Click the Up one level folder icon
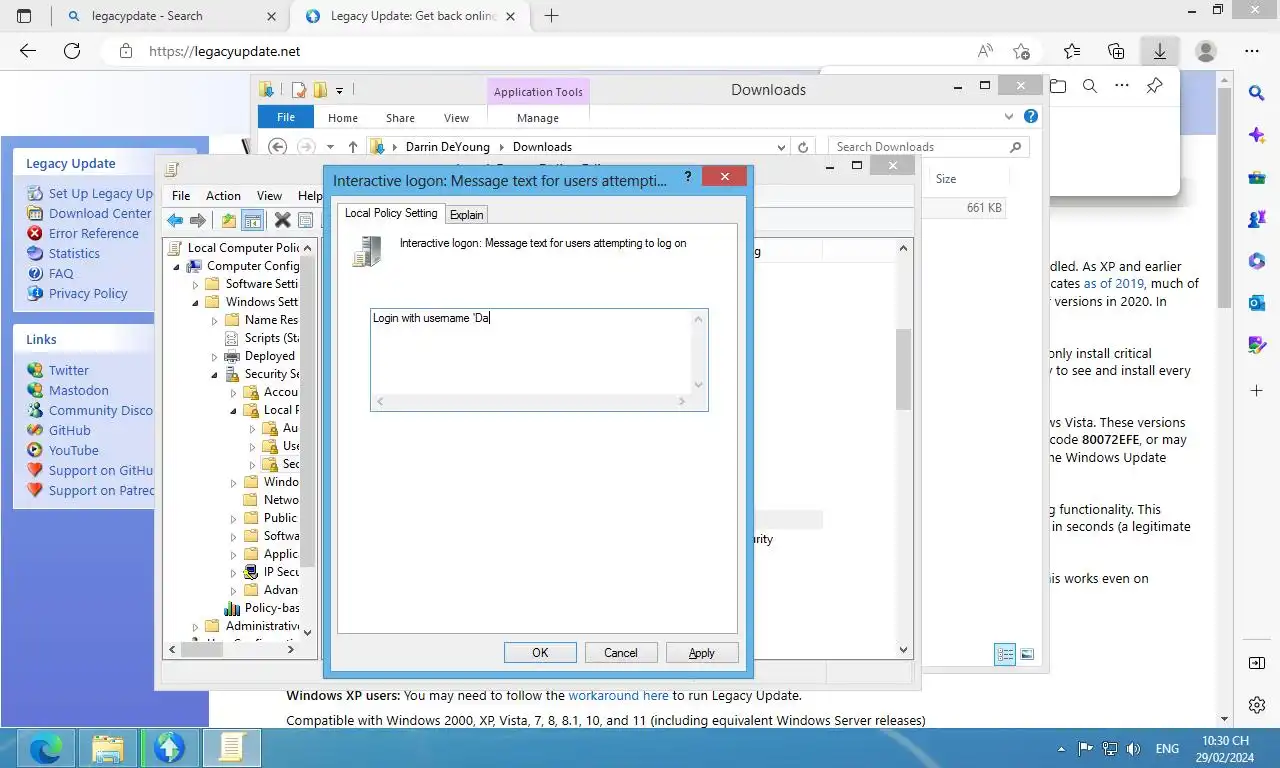 (x=229, y=220)
